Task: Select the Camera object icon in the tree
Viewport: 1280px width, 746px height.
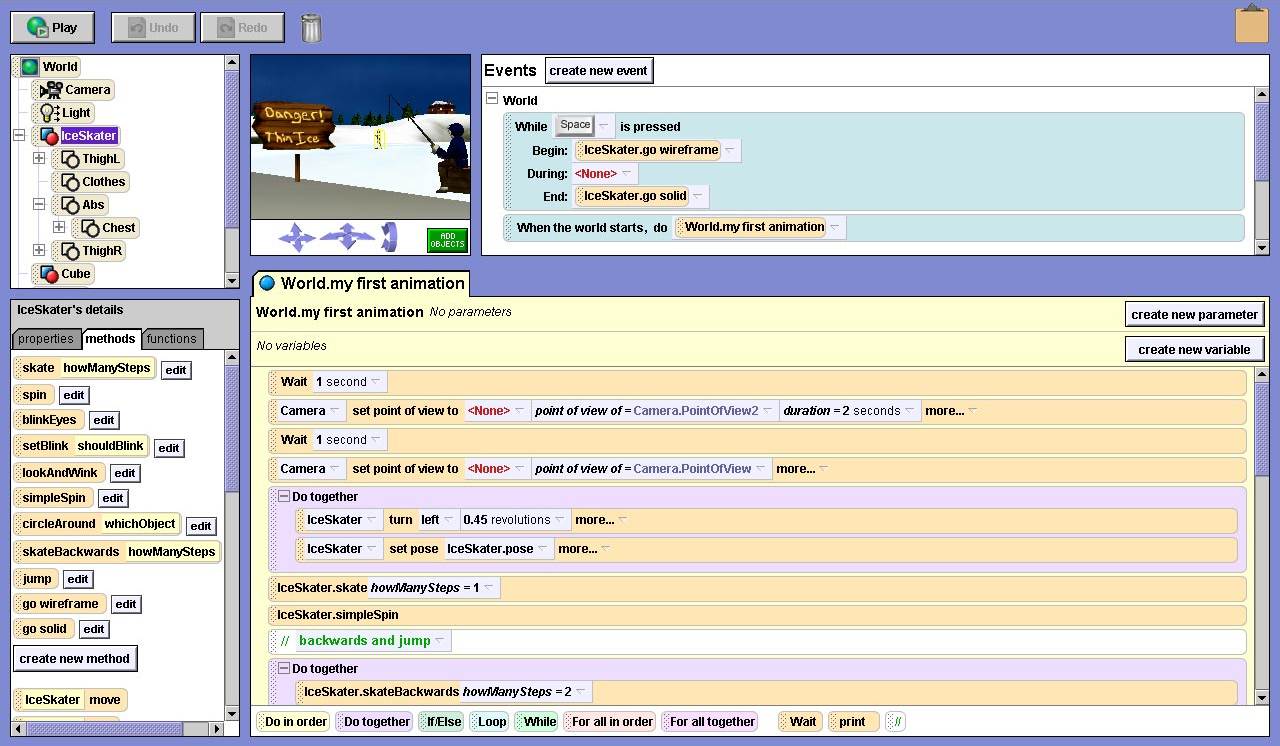Action: 51,90
